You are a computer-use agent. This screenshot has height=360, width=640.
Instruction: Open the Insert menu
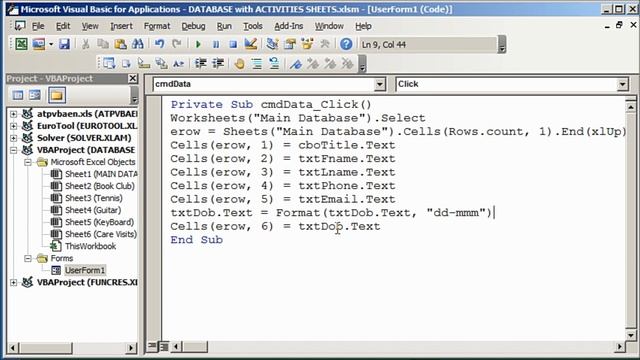[121, 26]
